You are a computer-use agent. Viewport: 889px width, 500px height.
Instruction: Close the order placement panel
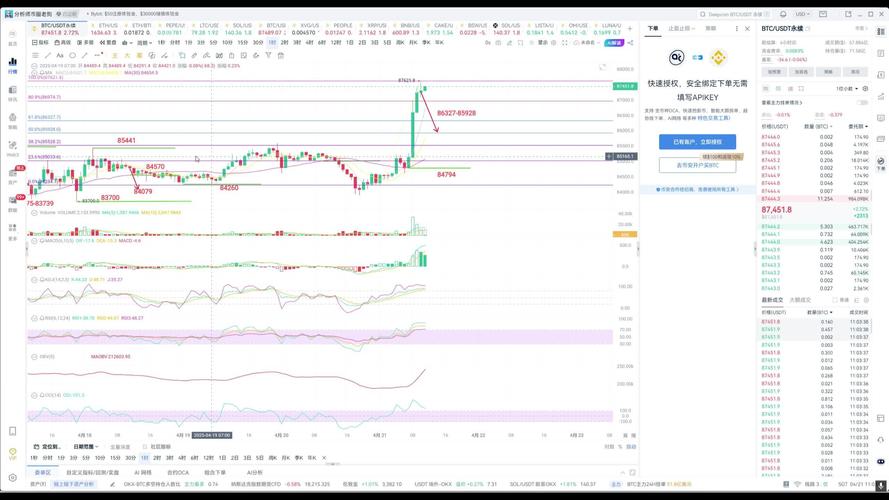pos(747,29)
